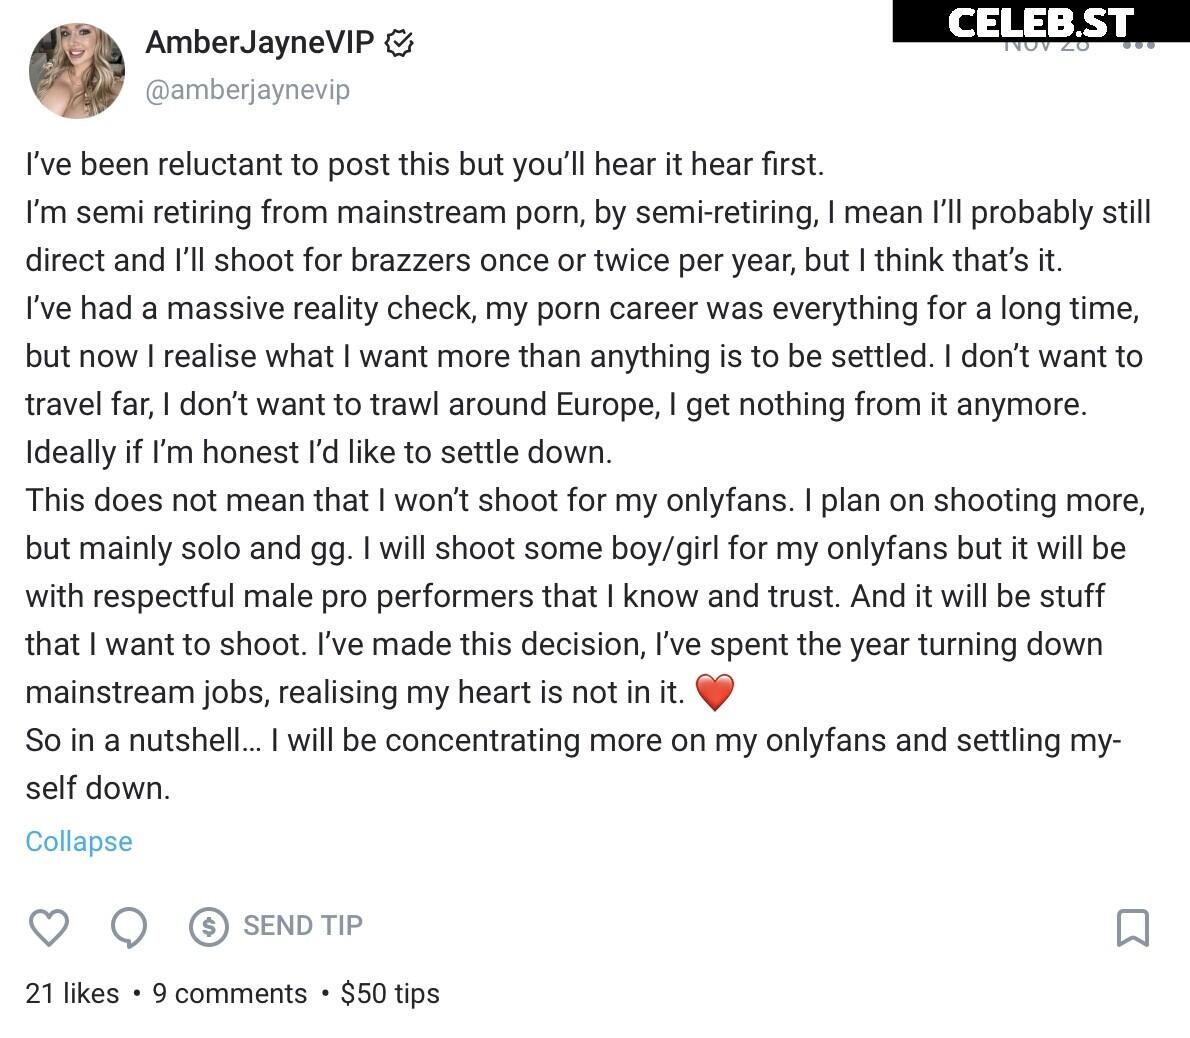View the 21 likes list
Image resolution: width=1190 pixels, height=1038 pixels.
pyautogui.click(x=72, y=993)
